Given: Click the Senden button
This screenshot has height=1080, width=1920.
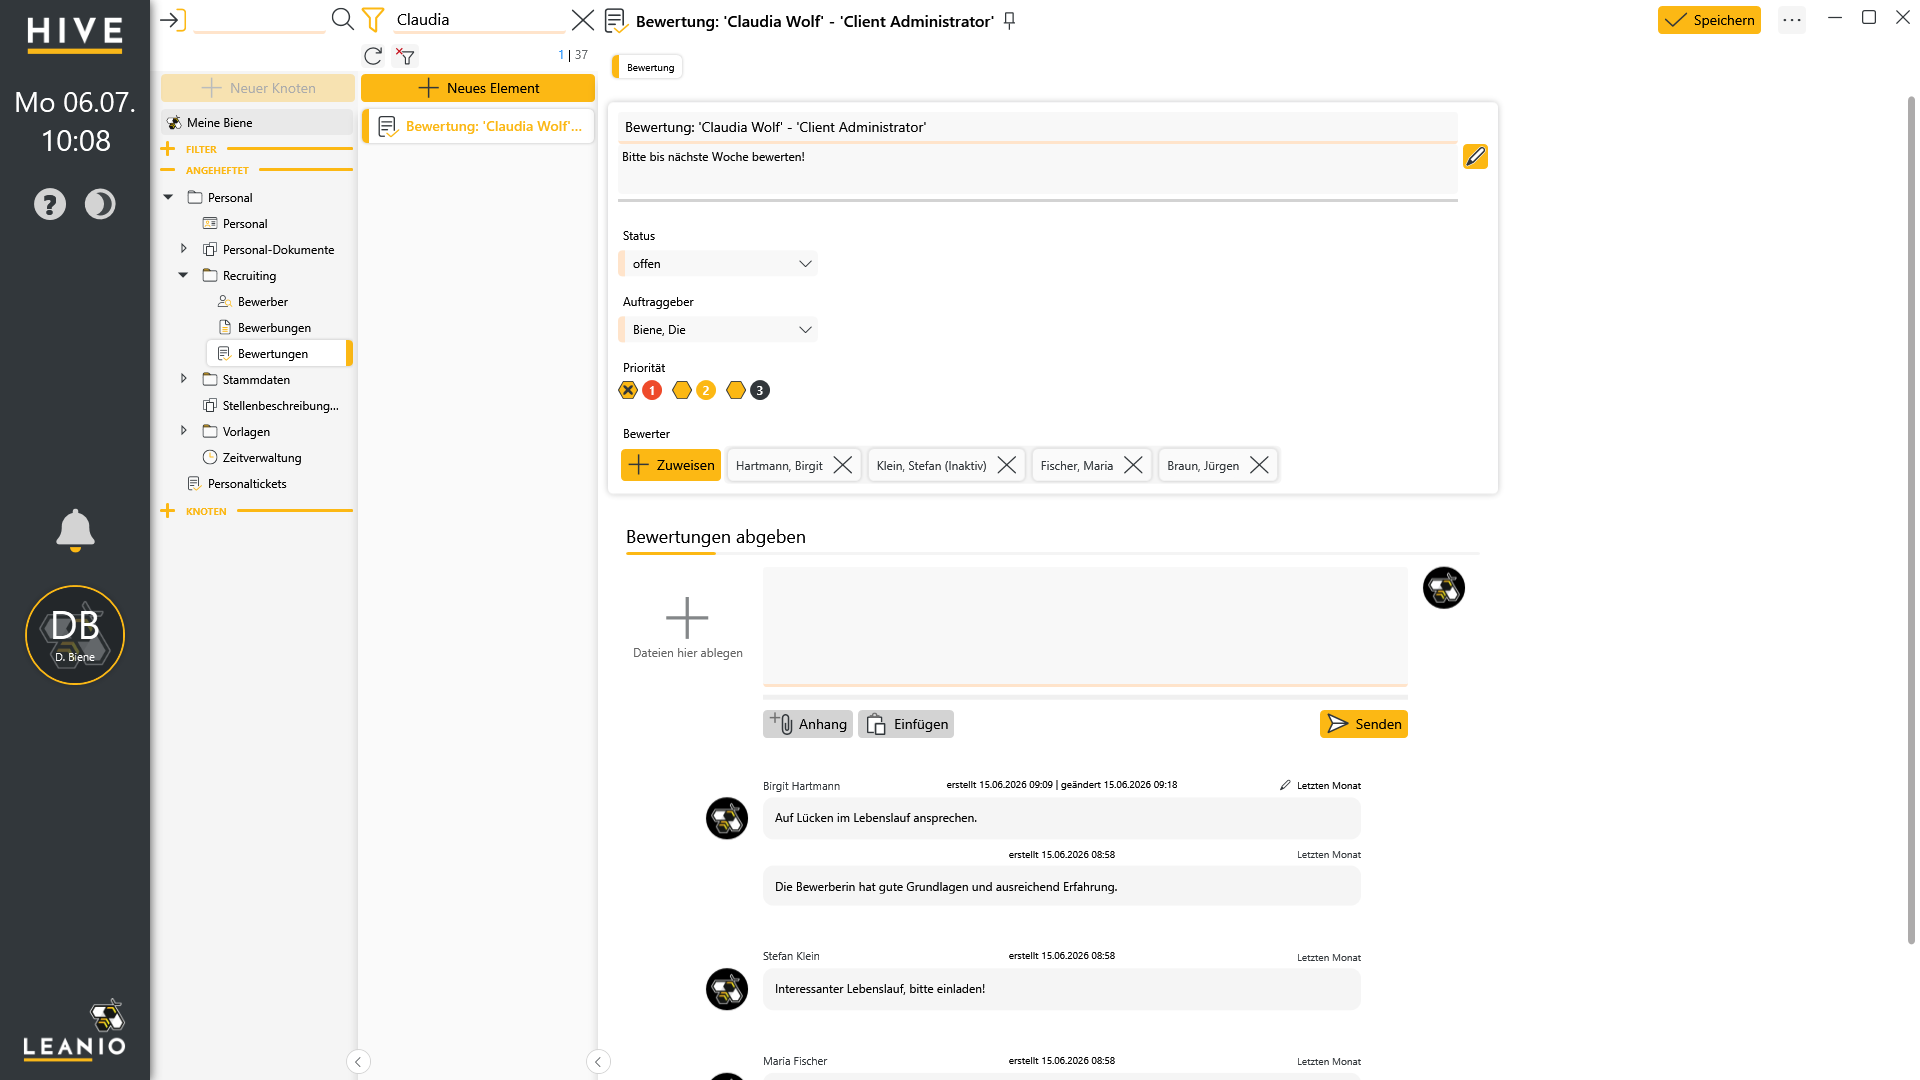Looking at the screenshot, I should 1364,724.
